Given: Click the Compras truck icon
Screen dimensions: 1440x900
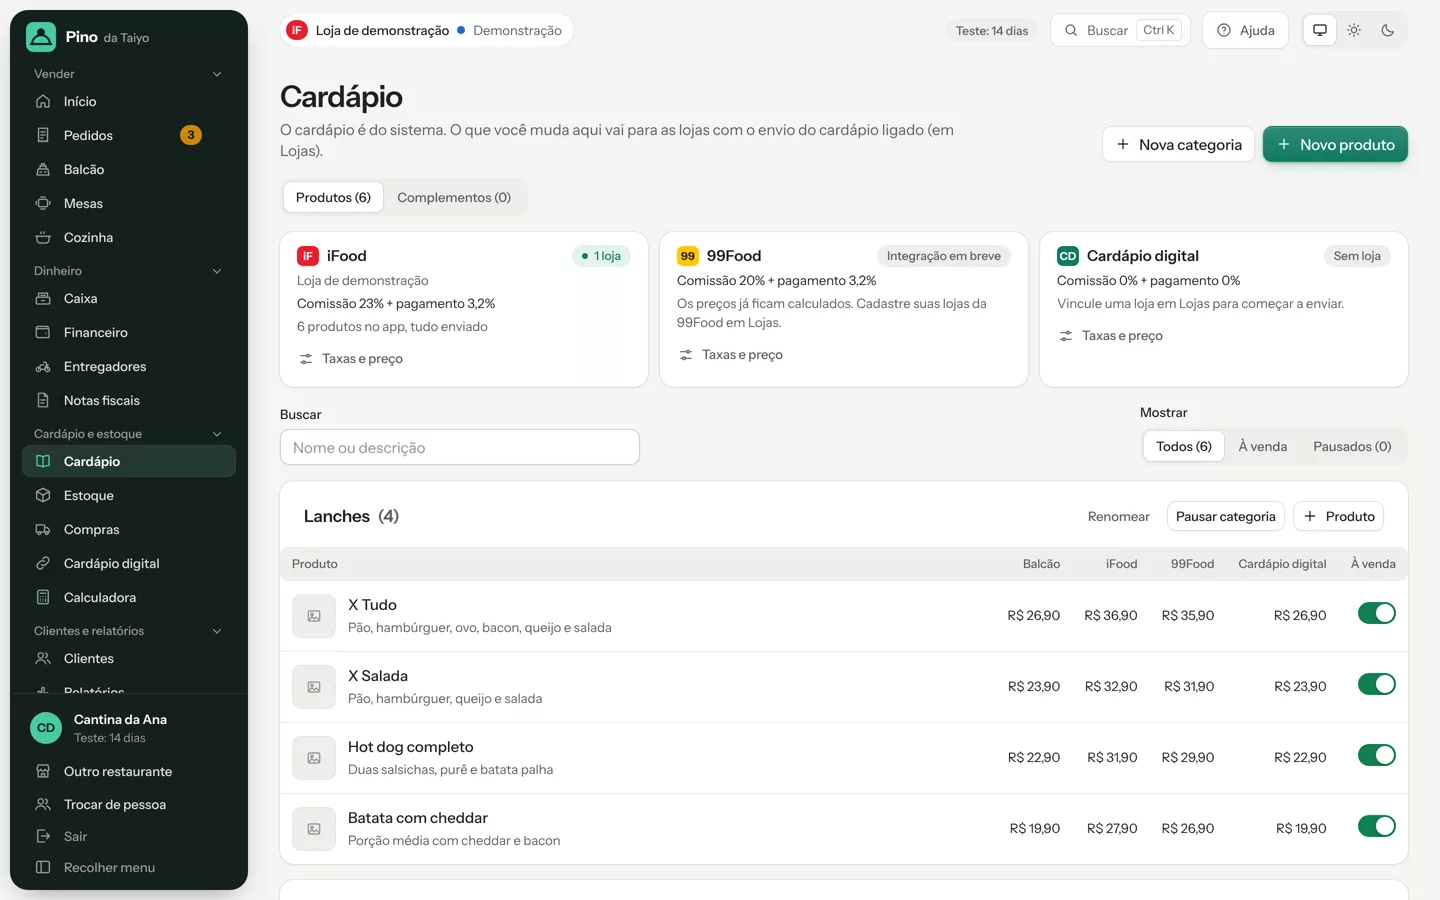Looking at the screenshot, I should click(43, 529).
